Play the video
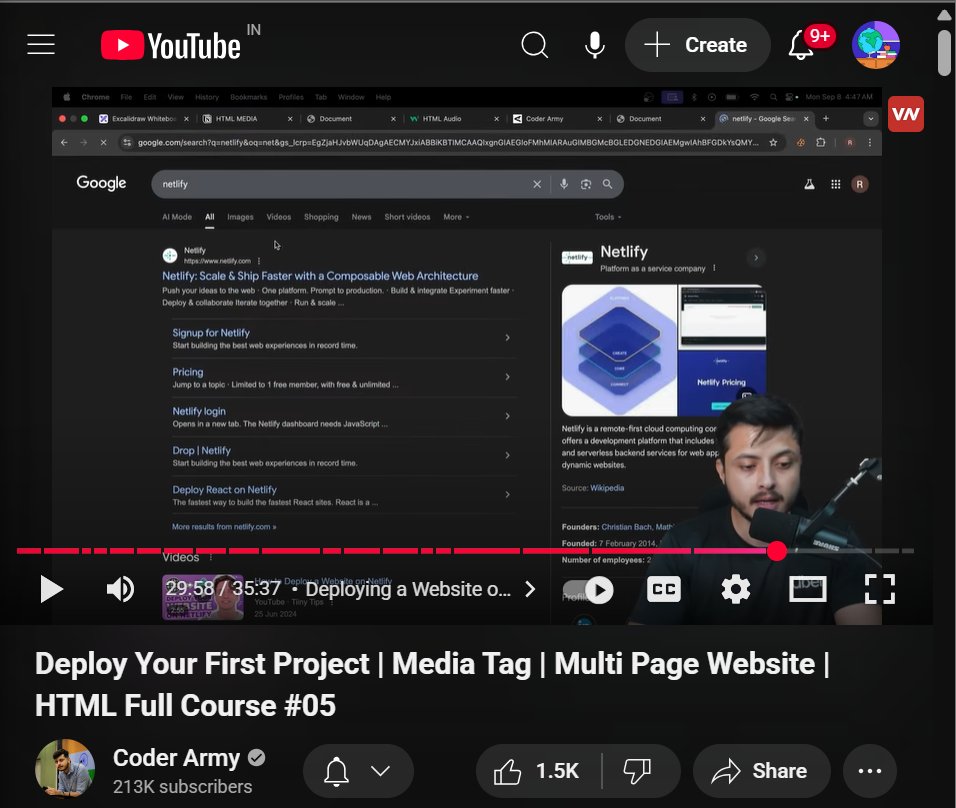This screenshot has width=956, height=808. (x=51, y=589)
